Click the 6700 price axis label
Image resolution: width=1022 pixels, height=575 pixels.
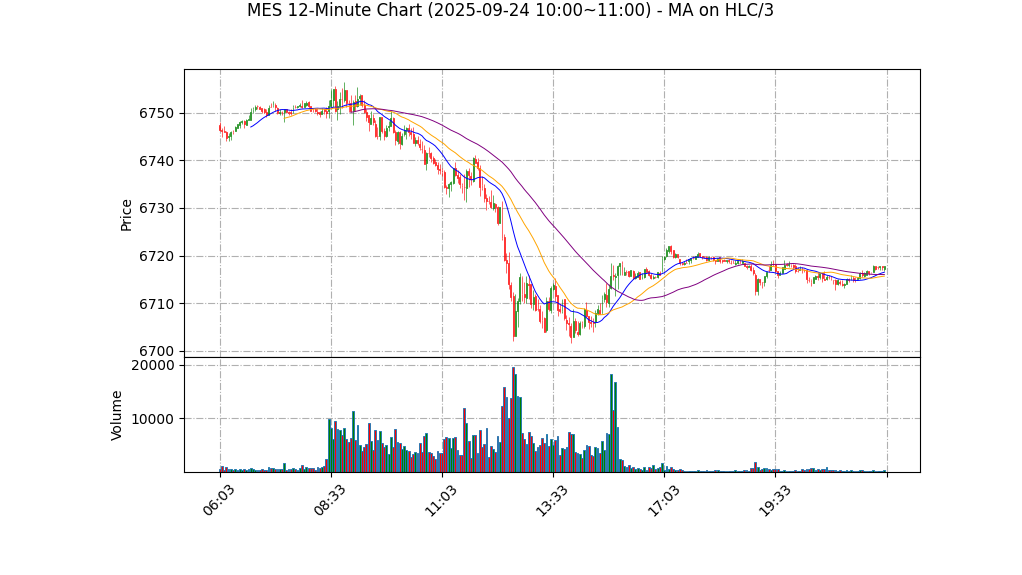(157, 351)
